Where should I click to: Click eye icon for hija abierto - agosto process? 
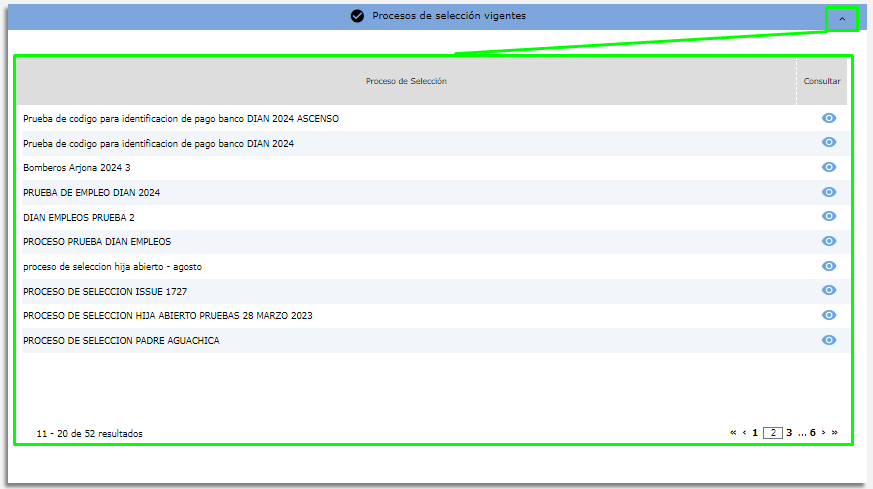point(828,266)
